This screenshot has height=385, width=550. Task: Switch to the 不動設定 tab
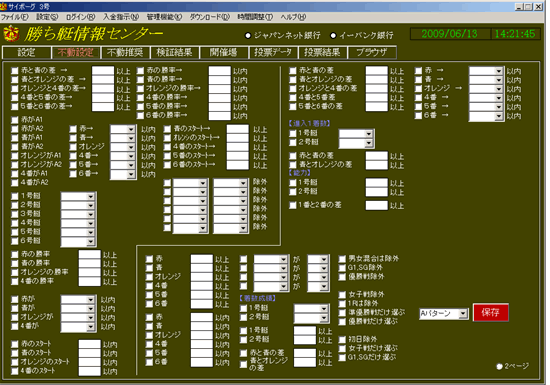pyautogui.click(x=76, y=53)
